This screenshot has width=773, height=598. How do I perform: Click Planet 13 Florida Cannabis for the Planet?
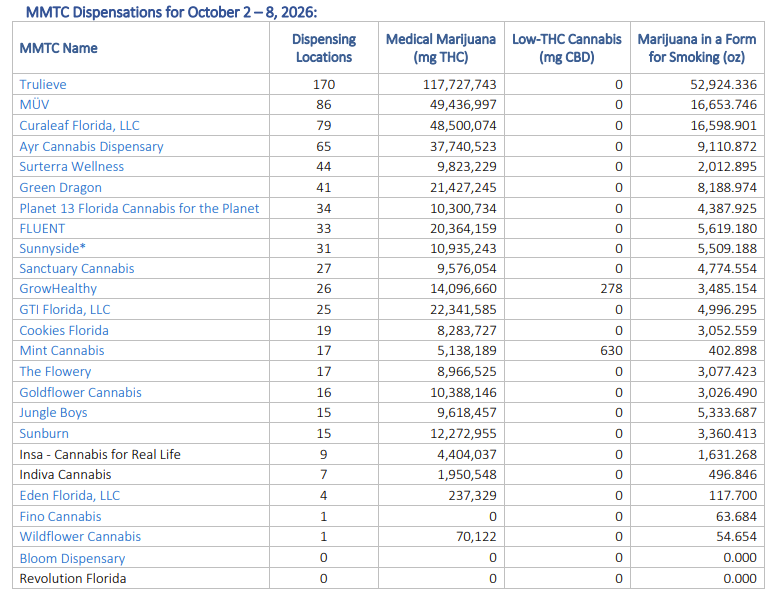139,209
